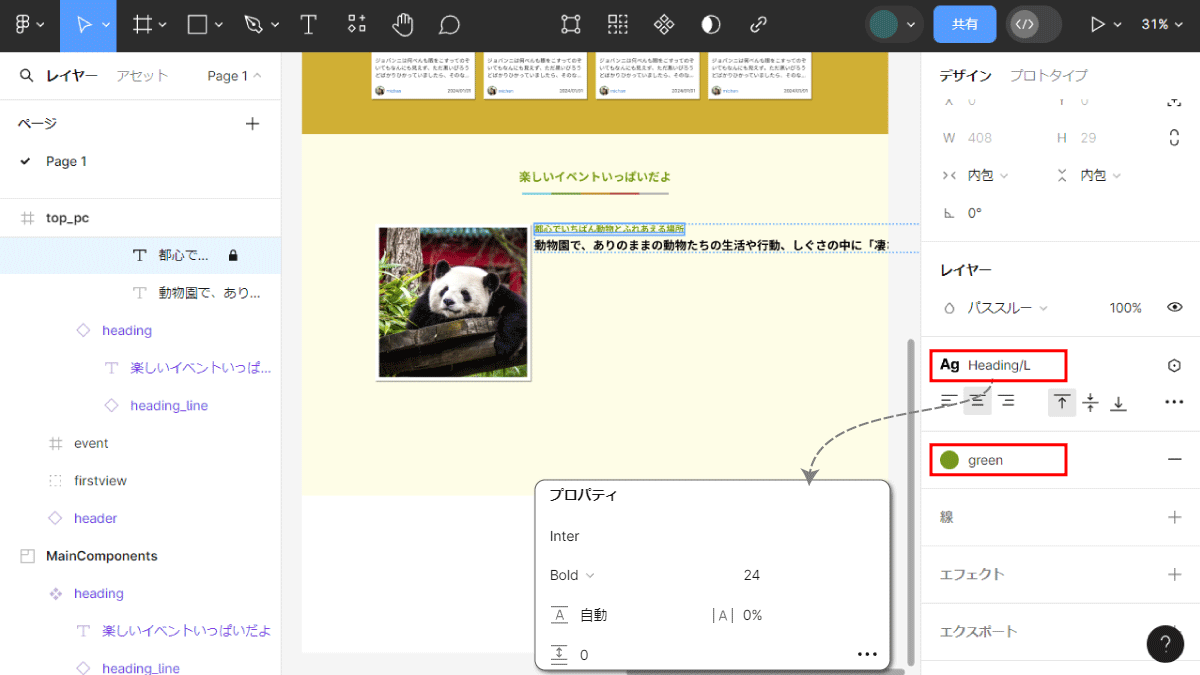
Task: Open the Figma main menu
Action: click(22, 24)
